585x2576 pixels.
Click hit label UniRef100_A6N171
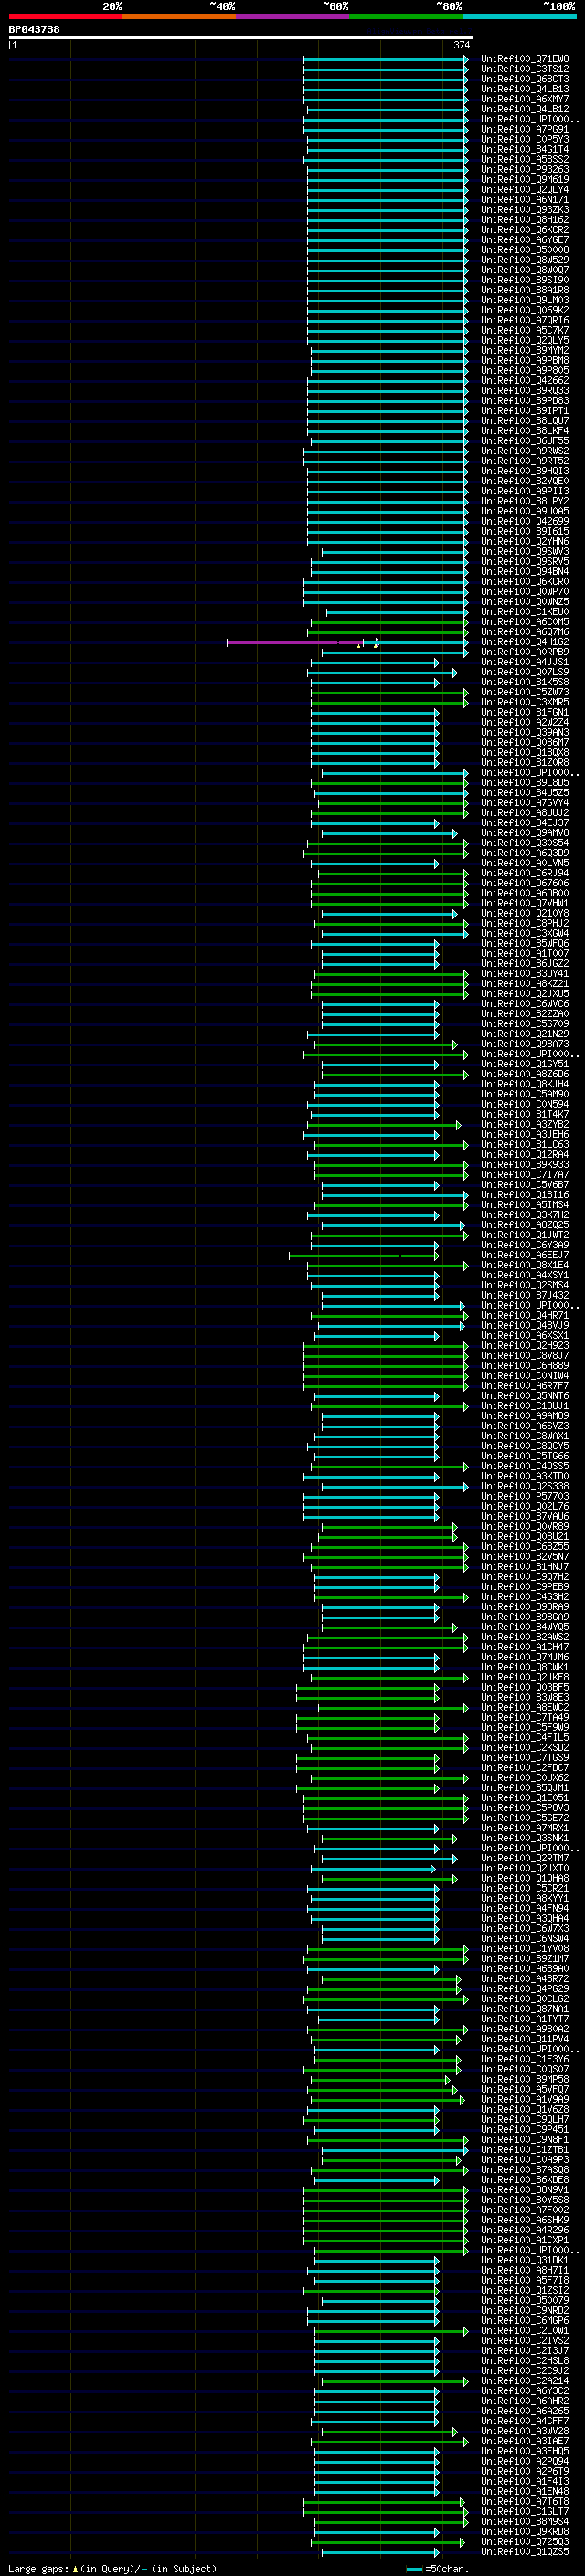pos(525,200)
